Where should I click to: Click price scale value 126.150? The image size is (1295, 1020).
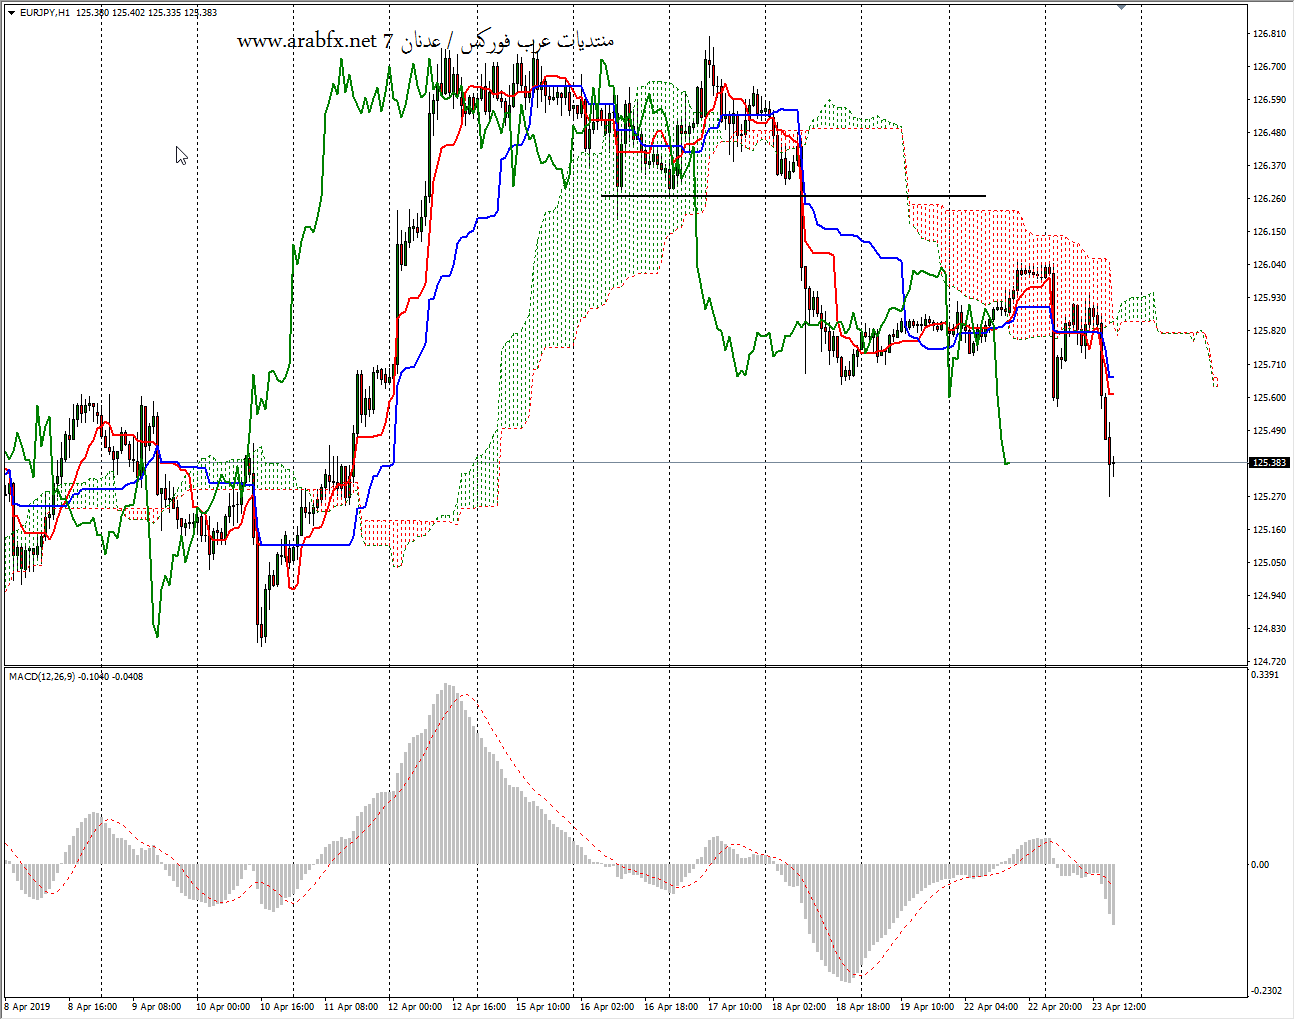click(1268, 232)
